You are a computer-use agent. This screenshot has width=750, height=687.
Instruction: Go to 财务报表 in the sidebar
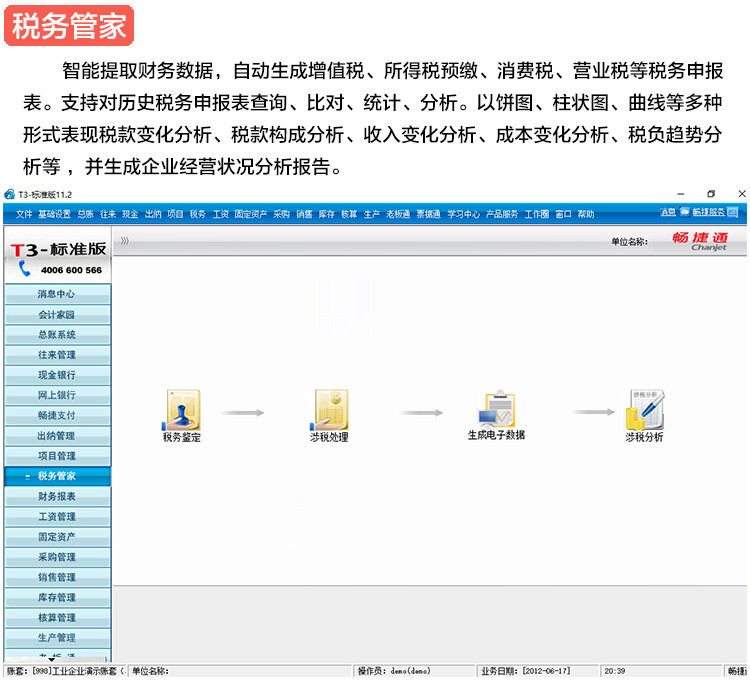tap(56, 496)
